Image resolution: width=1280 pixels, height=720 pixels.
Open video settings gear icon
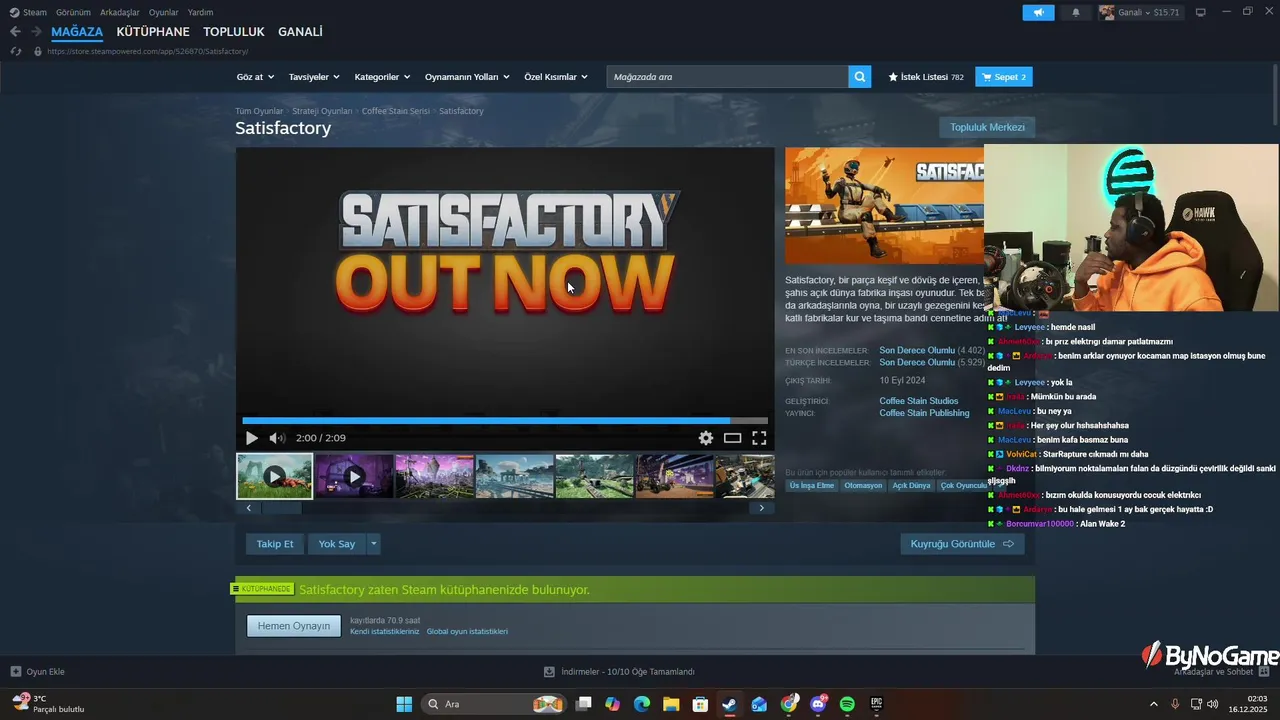tap(706, 438)
